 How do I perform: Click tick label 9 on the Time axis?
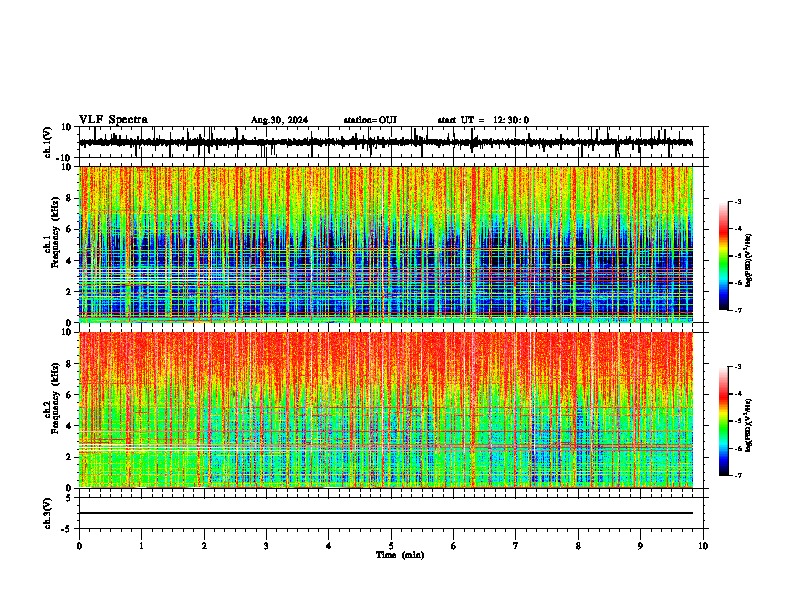tap(640, 546)
